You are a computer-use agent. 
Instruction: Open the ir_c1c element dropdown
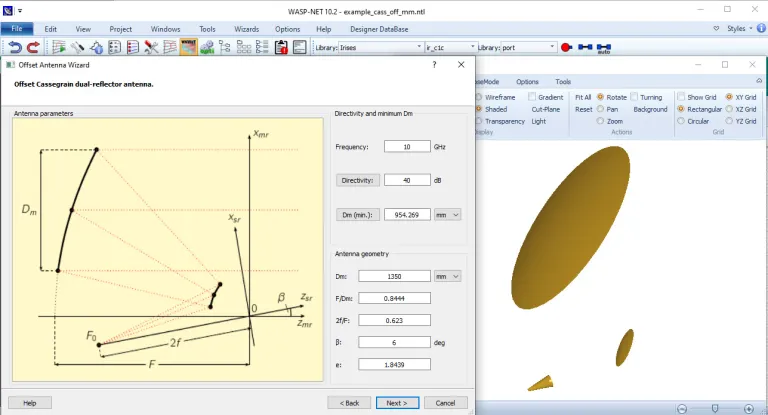(472, 47)
